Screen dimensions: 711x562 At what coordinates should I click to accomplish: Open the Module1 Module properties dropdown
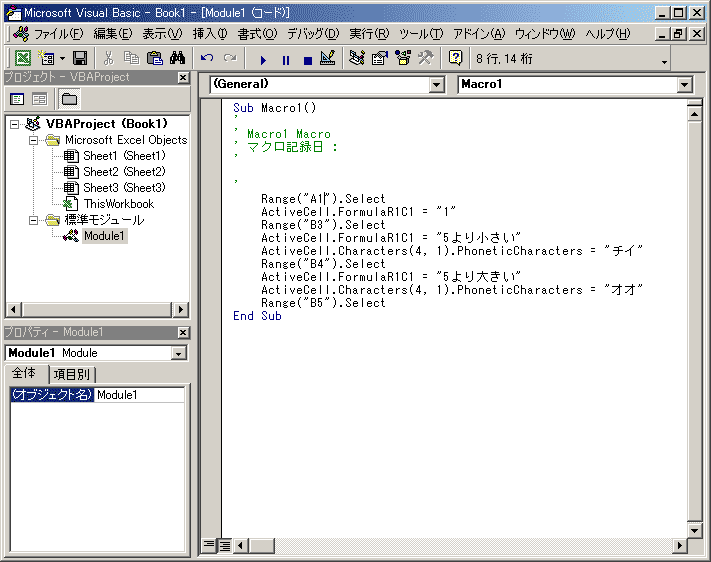[179, 353]
